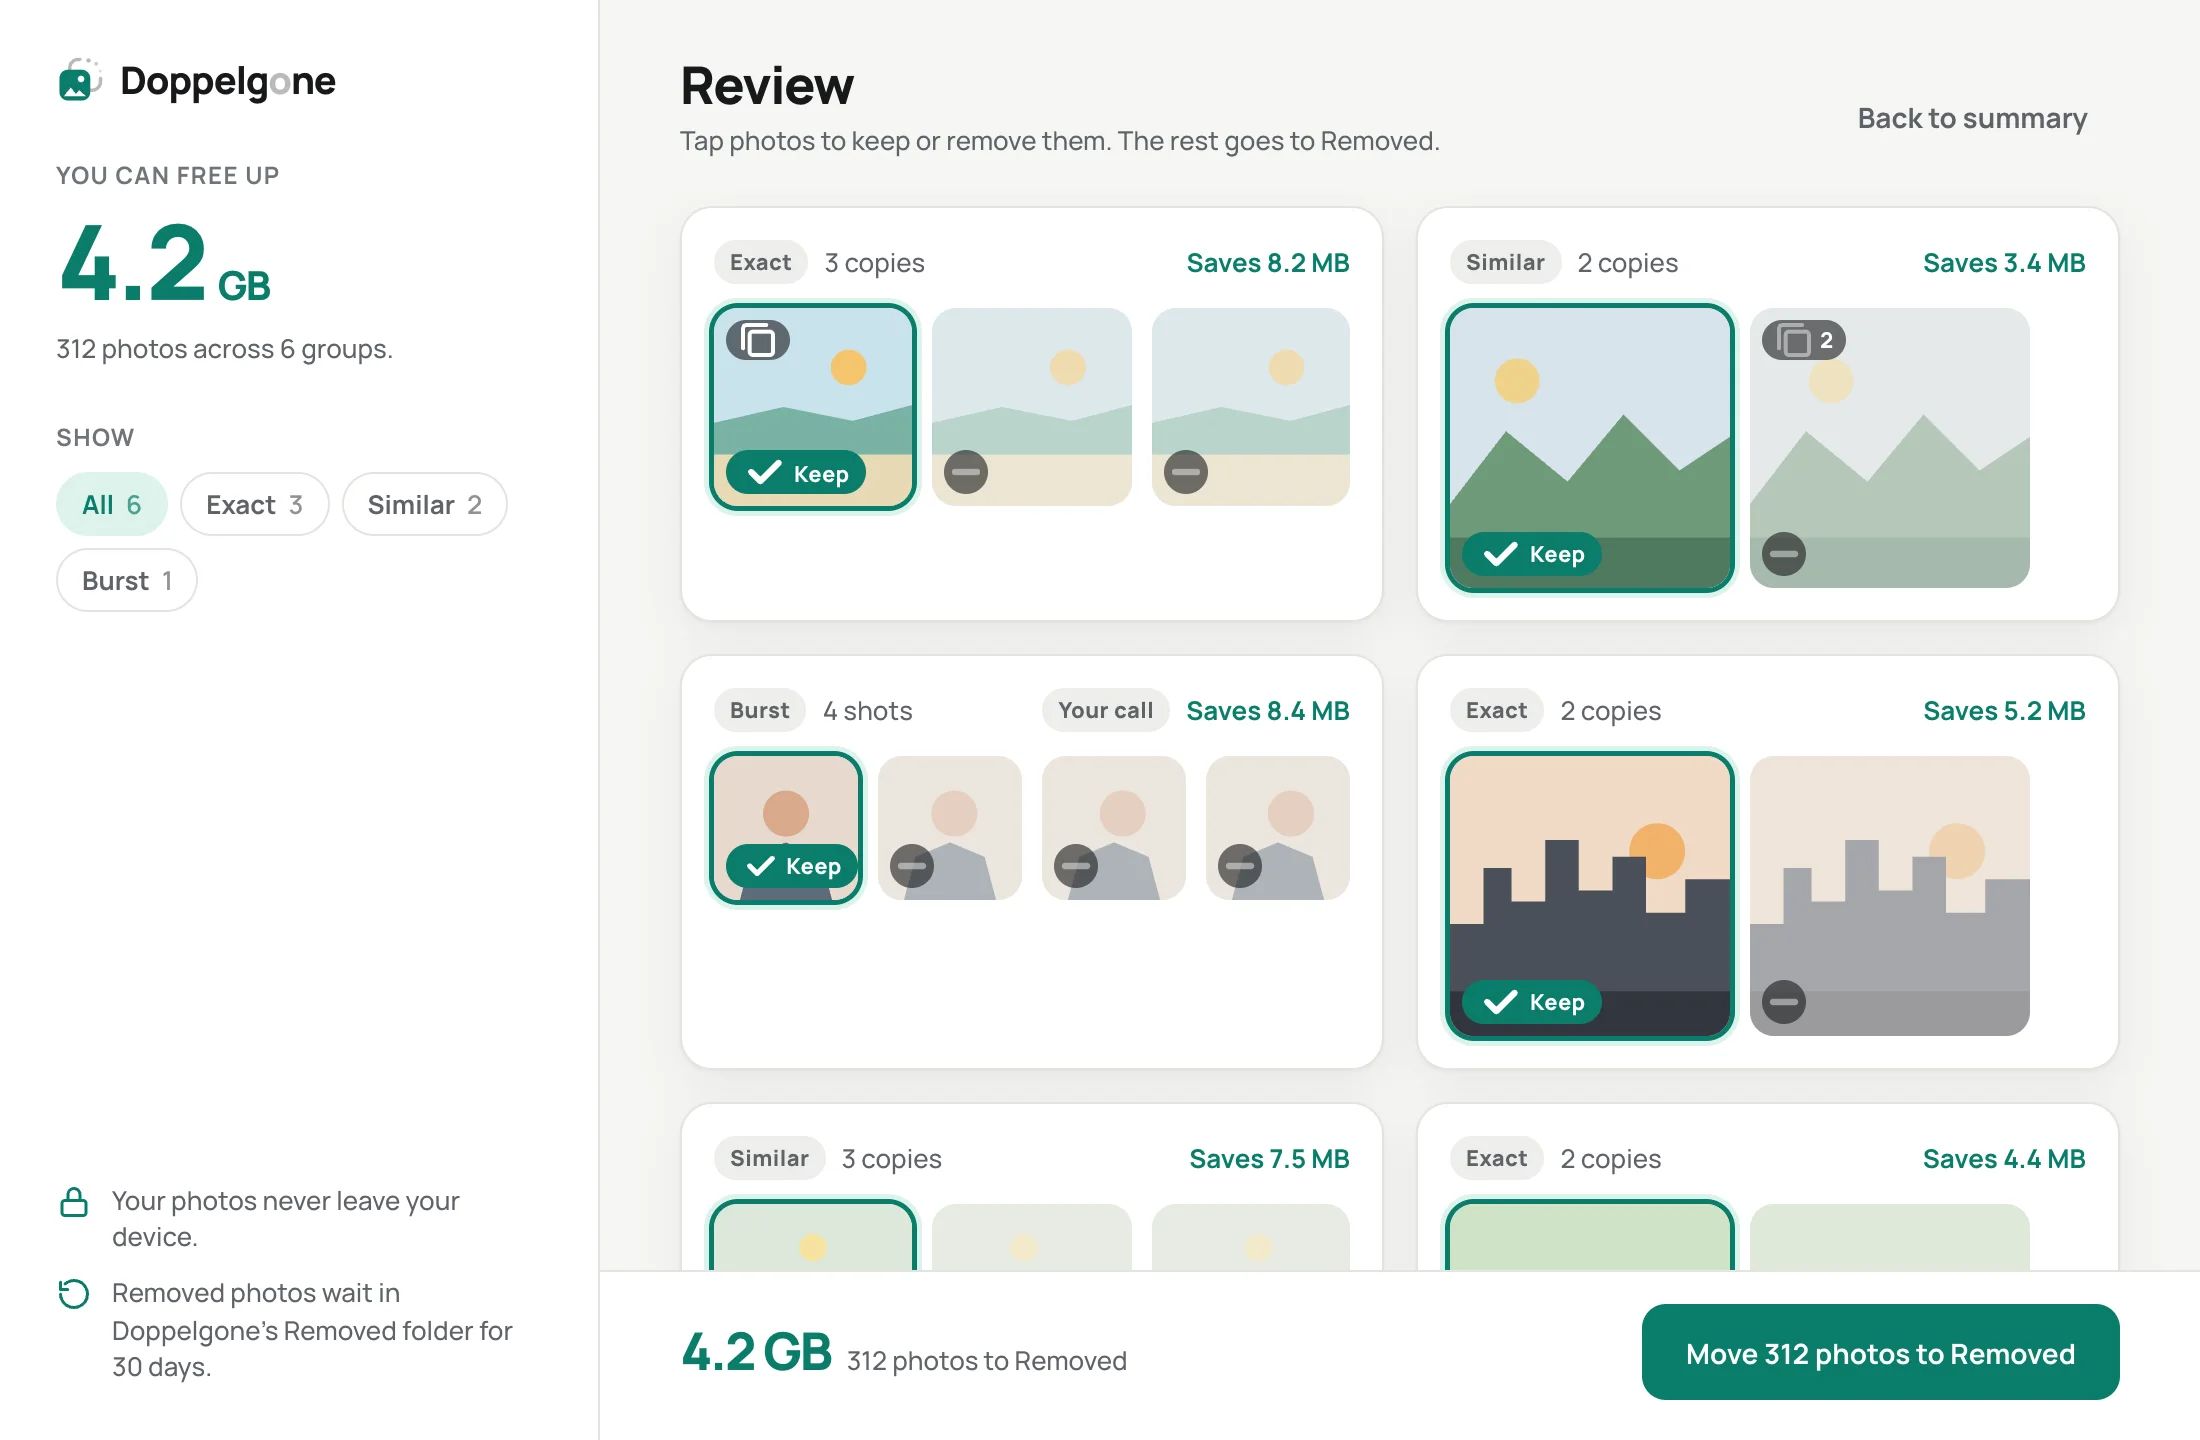Click Similar tag on the 2 copies group
This screenshot has width=2200, height=1440.
click(1505, 262)
